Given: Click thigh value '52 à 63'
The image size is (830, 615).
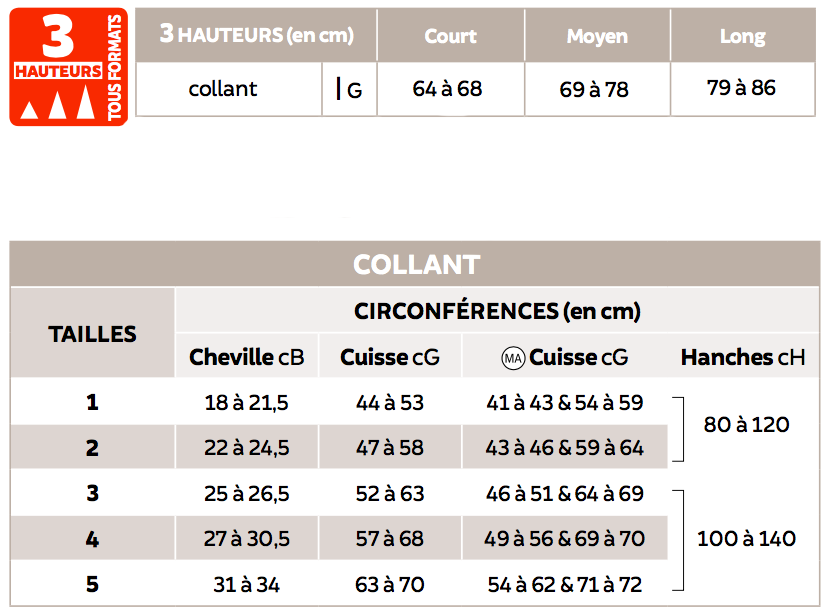Looking at the screenshot, I should tap(390, 494).
